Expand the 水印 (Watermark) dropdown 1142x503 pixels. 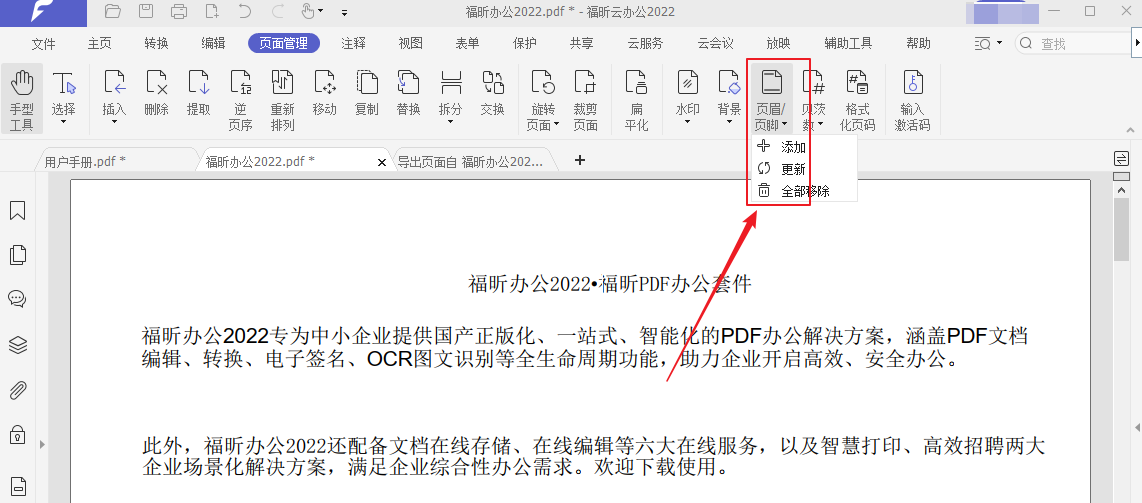[687, 121]
